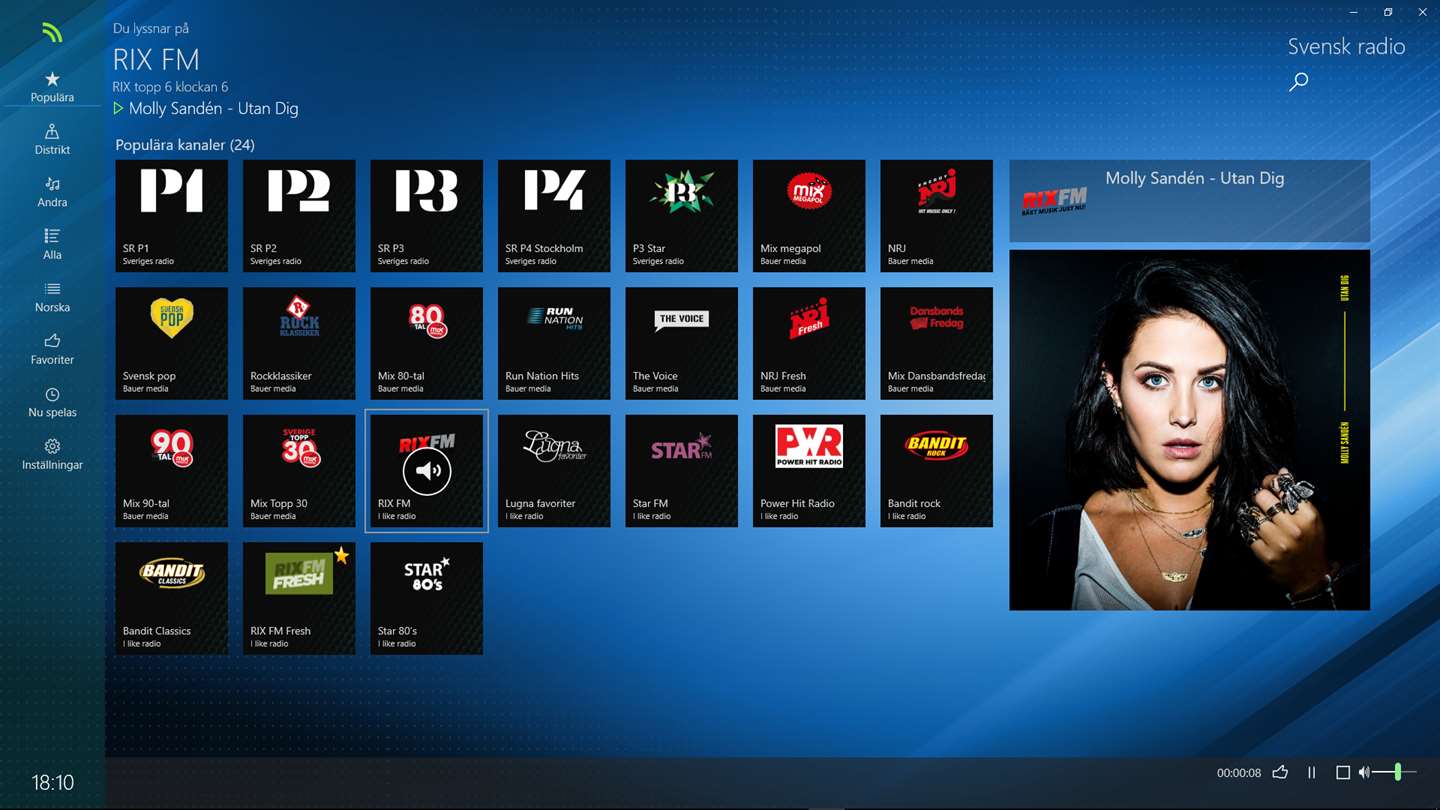1440x810 pixels.
Task: Open the Norska channels section
Action: pyautogui.click(x=52, y=297)
